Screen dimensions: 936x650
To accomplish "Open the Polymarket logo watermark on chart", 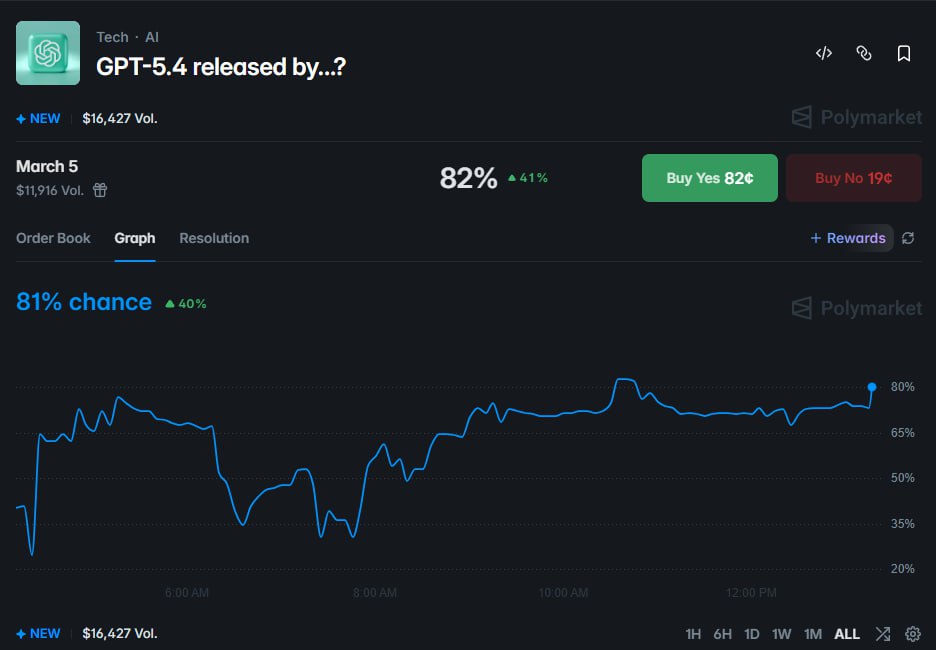I will point(856,308).
